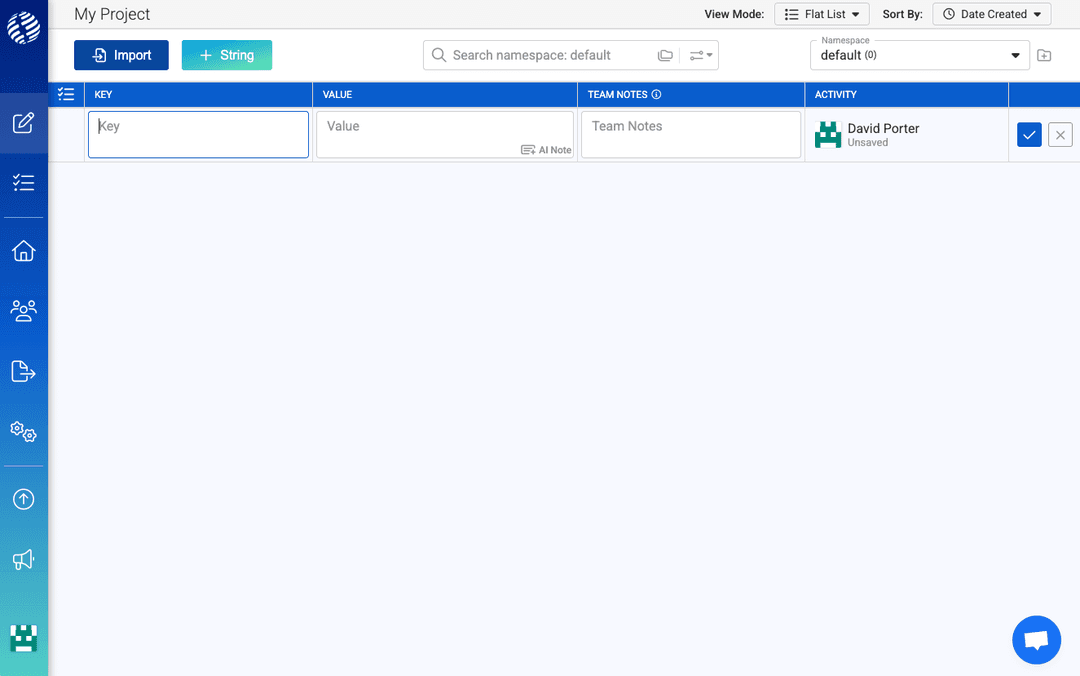Viewport: 1080px width, 676px height.
Task: Click the Import button
Action: click(121, 55)
